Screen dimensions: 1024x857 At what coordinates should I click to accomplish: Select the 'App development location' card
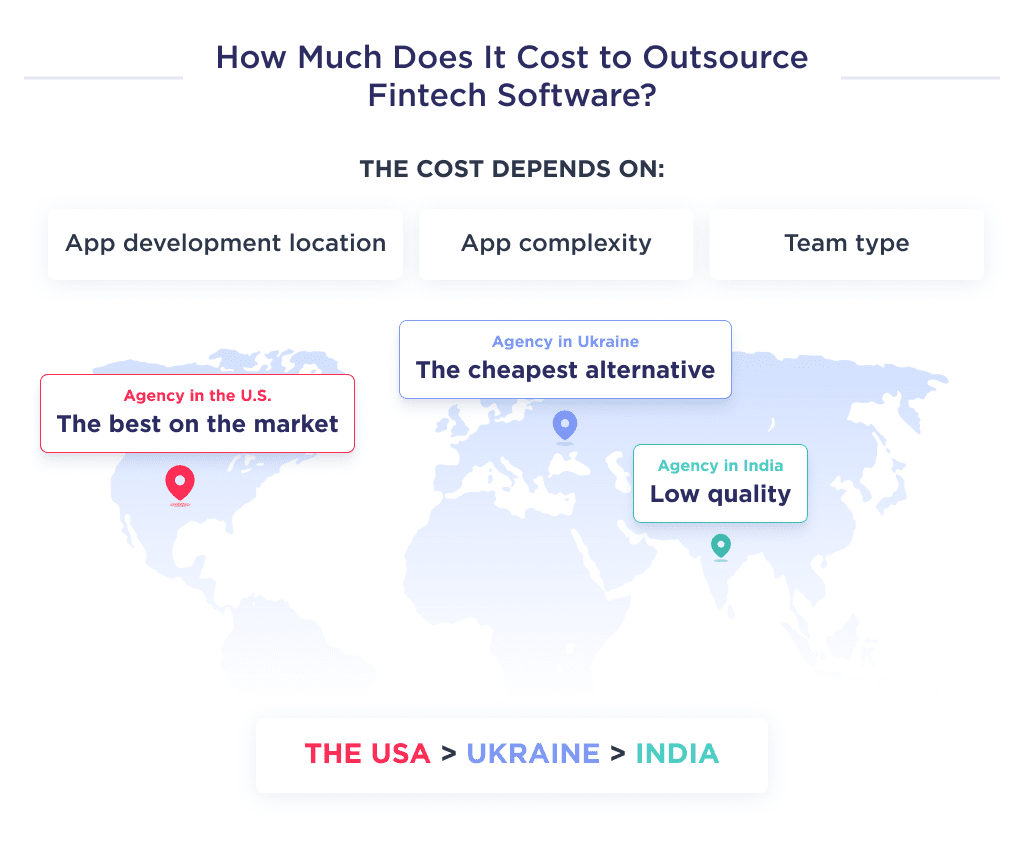225,243
